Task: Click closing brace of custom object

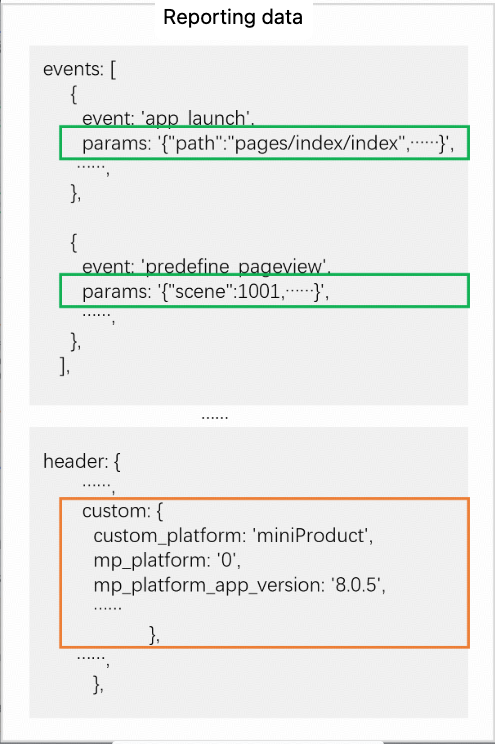Action: [x=154, y=635]
